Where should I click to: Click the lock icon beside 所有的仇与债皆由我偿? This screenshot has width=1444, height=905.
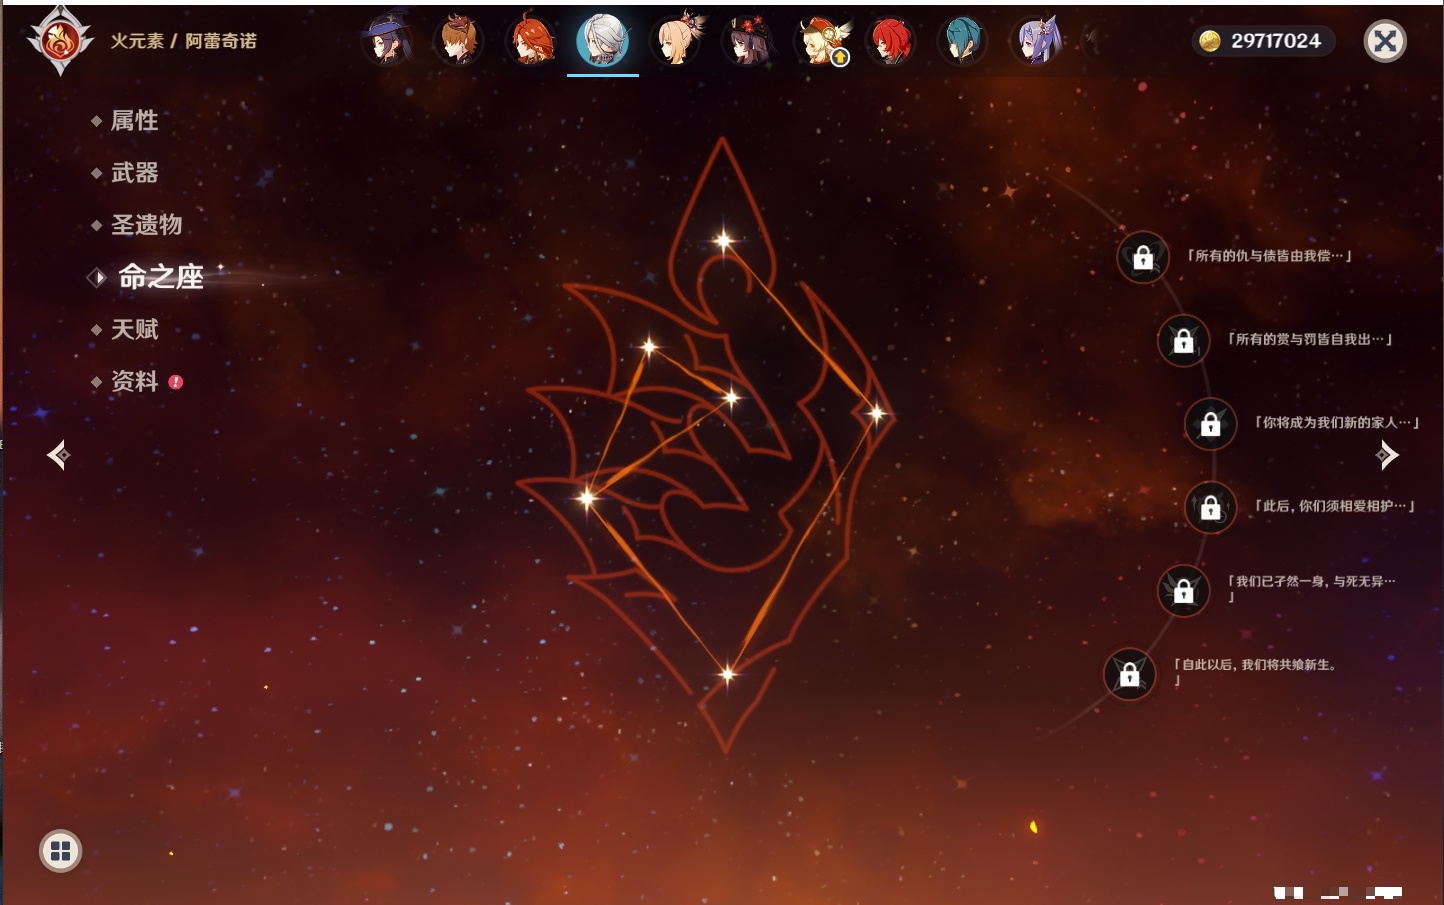pyautogui.click(x=1143, y=257)
